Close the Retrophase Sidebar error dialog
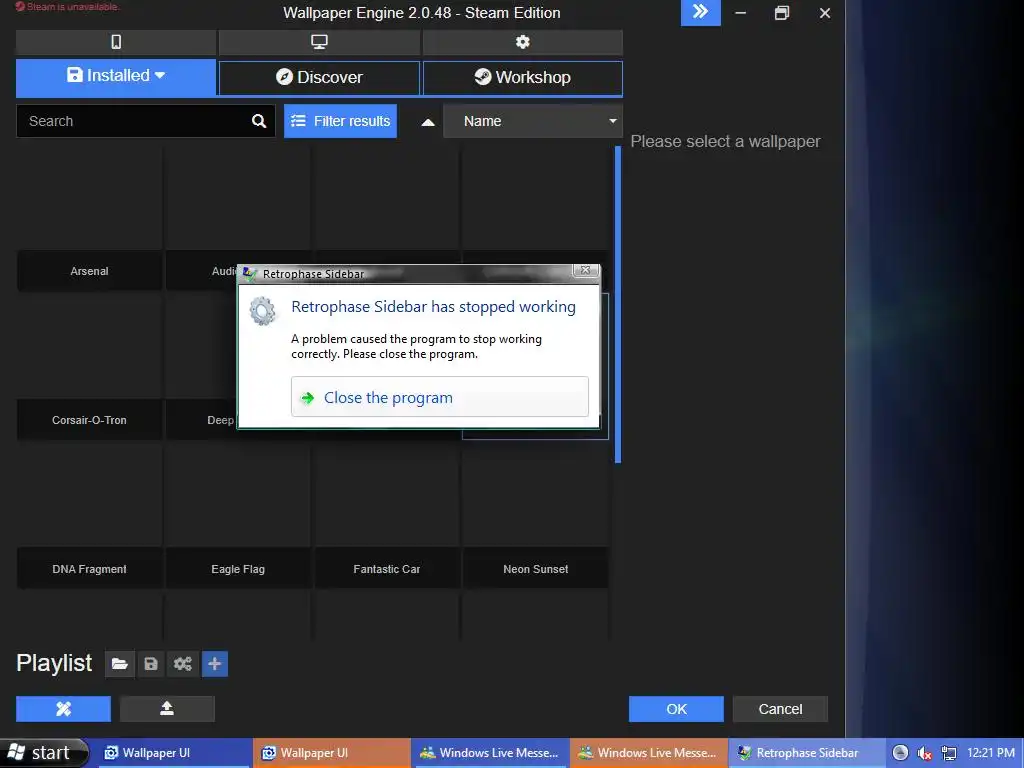 click(586, 270)
